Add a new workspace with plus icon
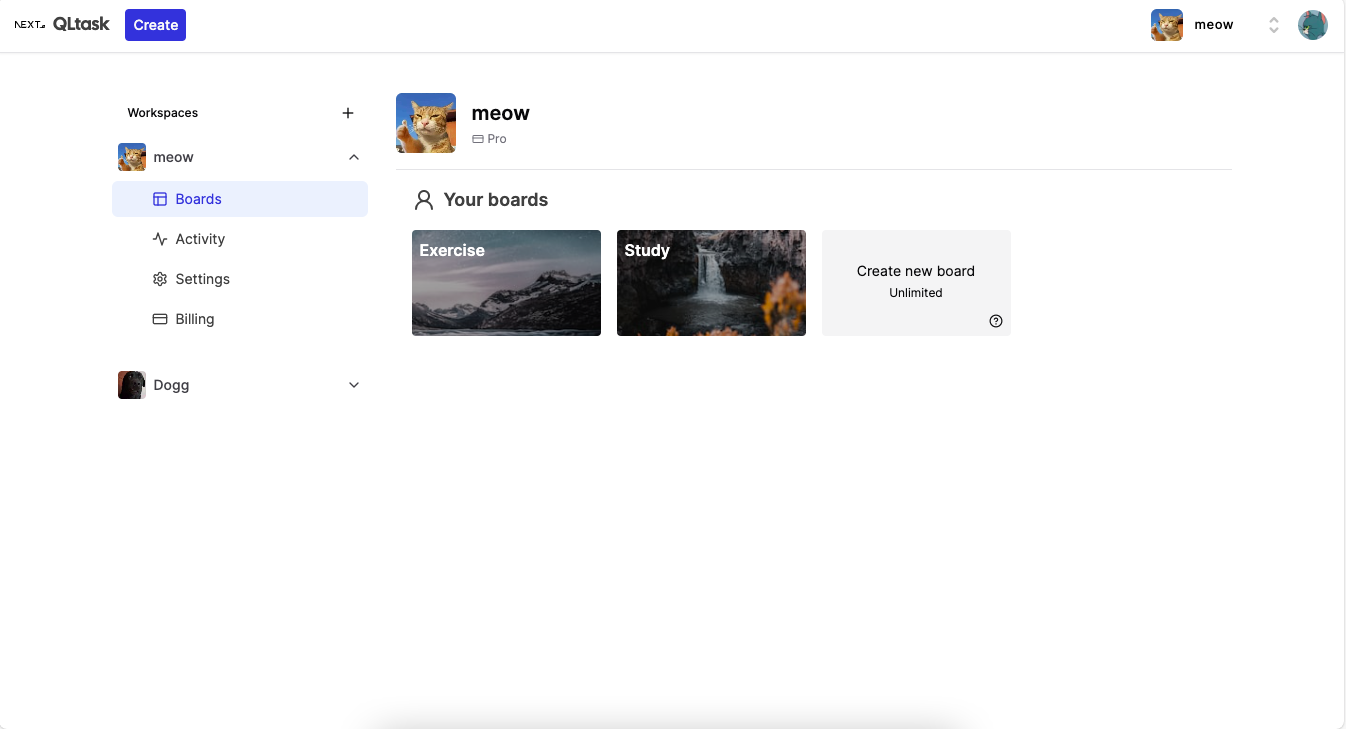Viewport: 1346px width, 729px height. pyautogui.click(x=348, y=113)
